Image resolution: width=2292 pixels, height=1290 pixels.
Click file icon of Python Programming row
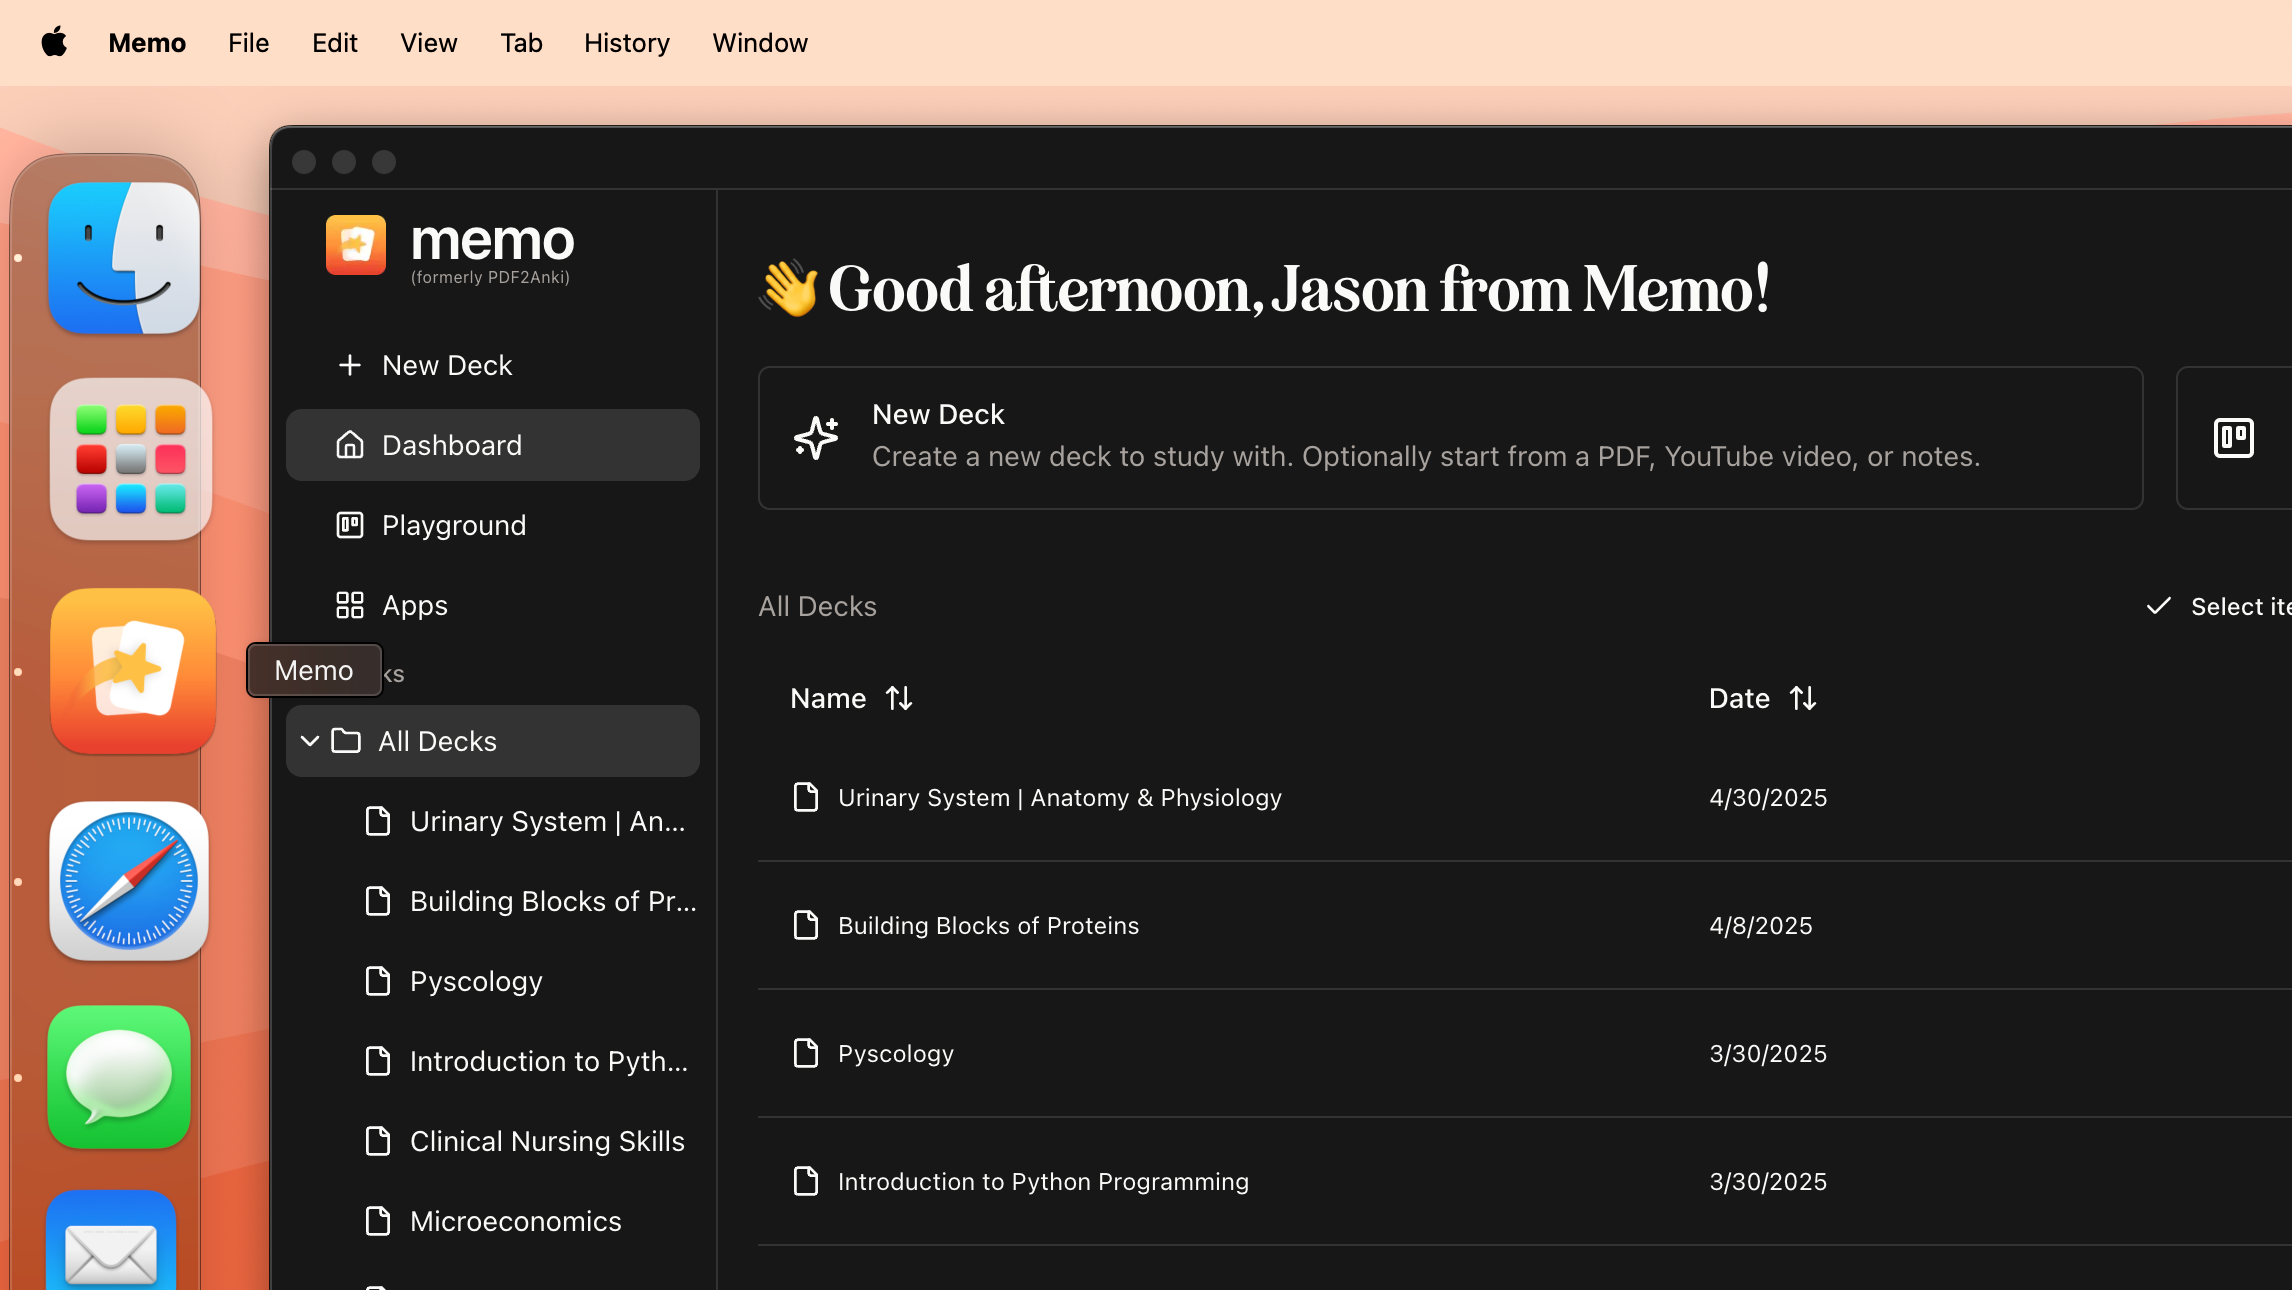pos(806,1181)
